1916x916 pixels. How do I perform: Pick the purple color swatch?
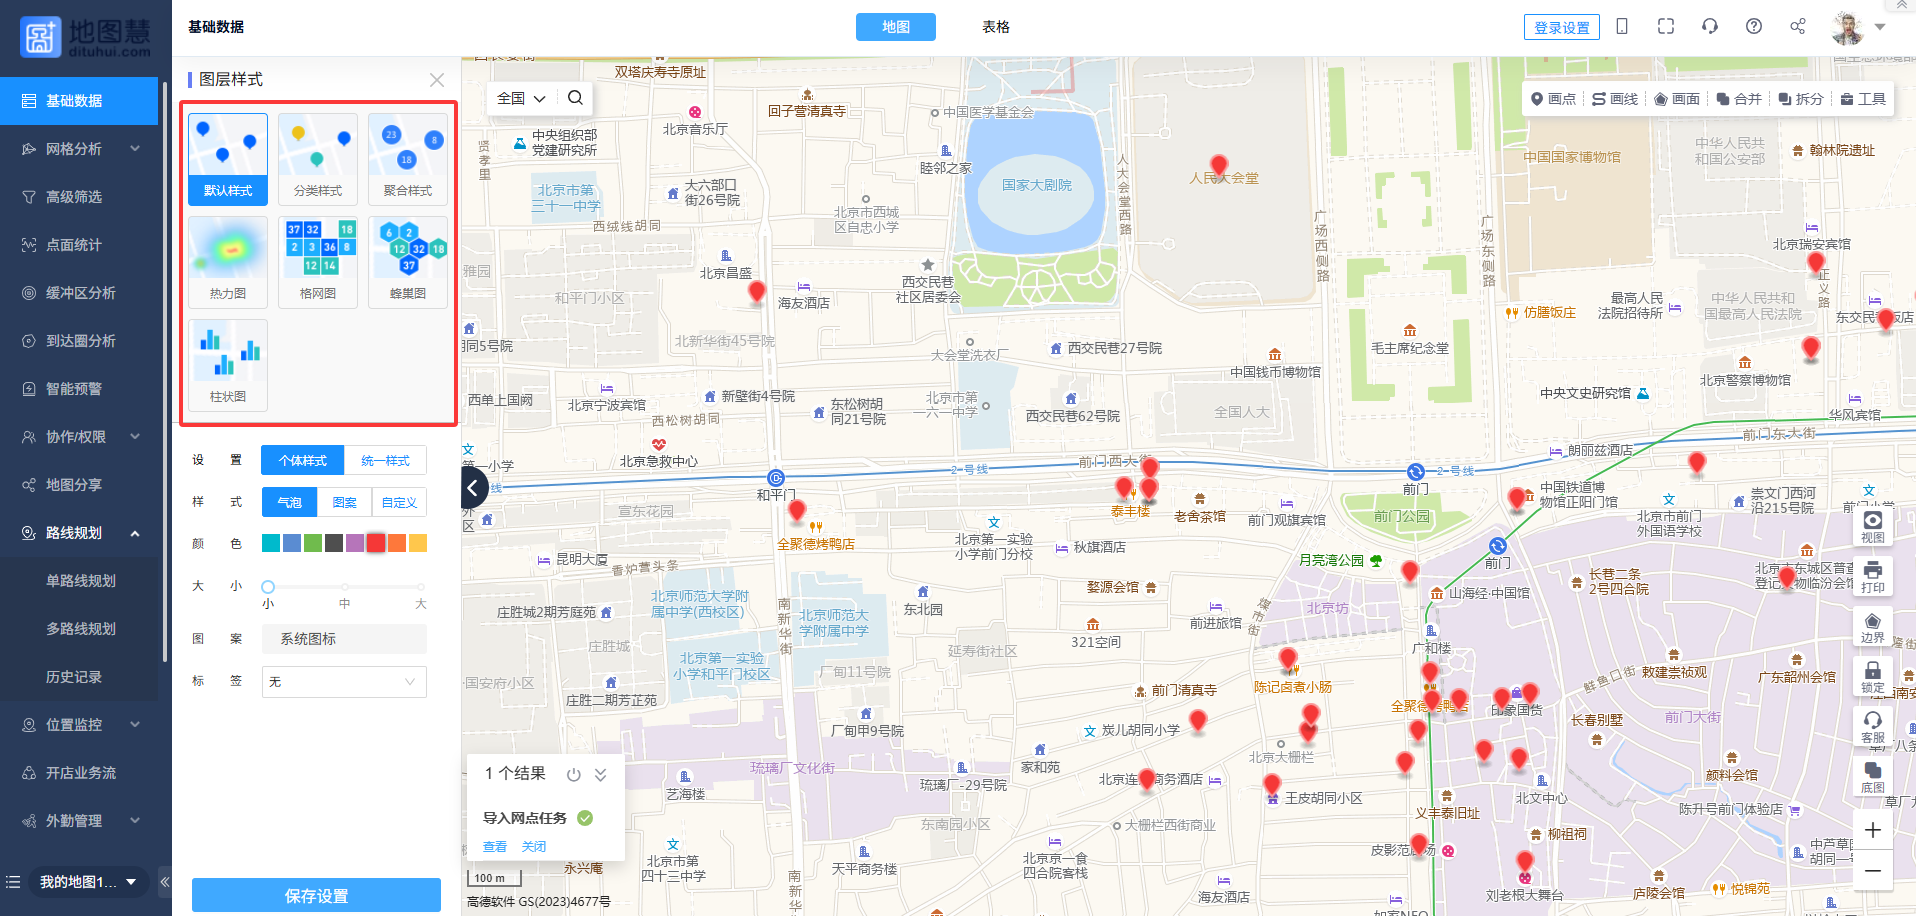pyautogui.click(x=354, y=543)
